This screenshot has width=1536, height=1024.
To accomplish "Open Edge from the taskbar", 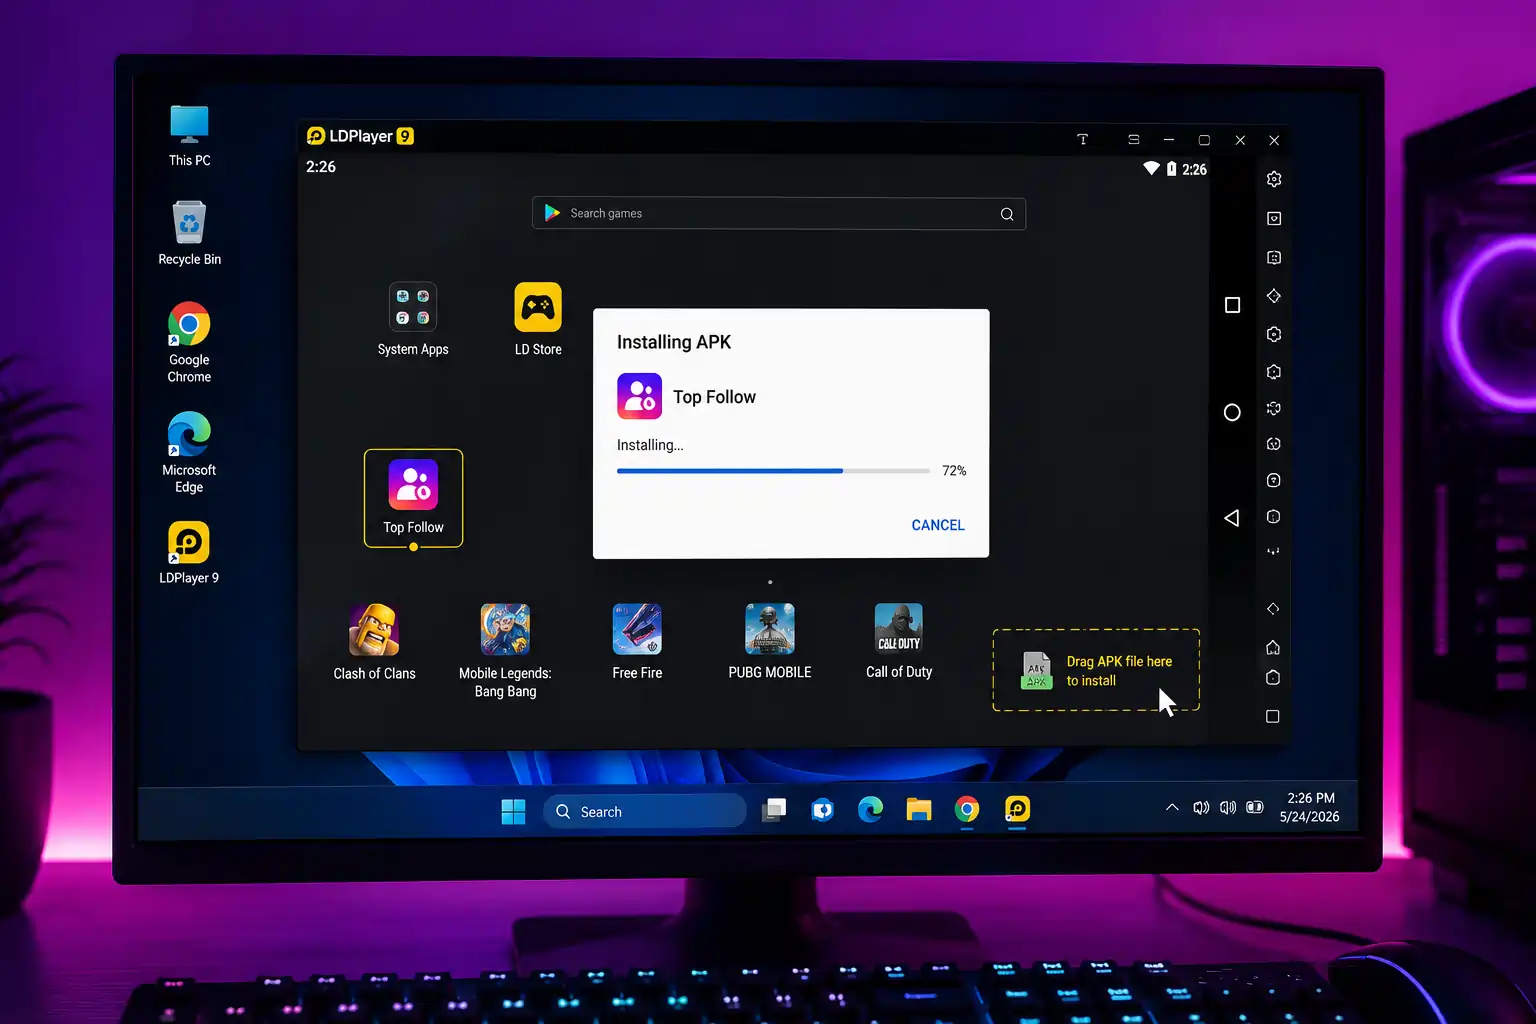I will [870, 810].
